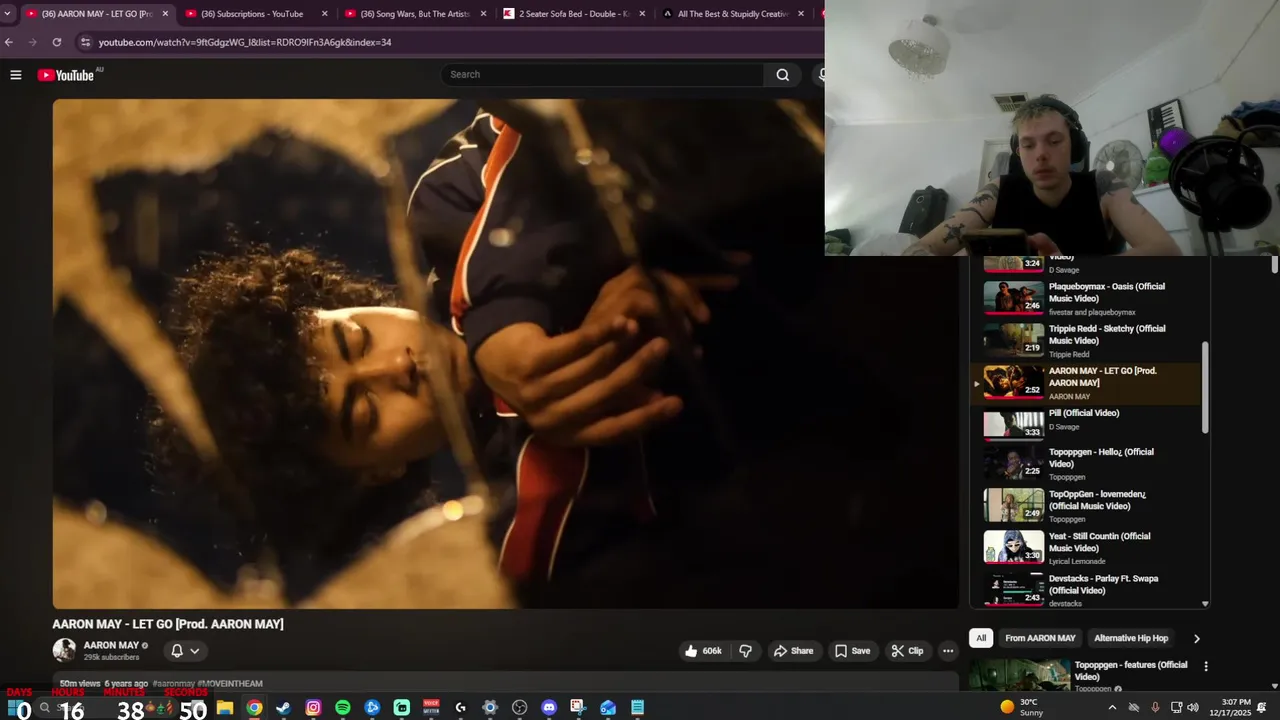Open Instagram from the taskbar

(x=313, y=708)
